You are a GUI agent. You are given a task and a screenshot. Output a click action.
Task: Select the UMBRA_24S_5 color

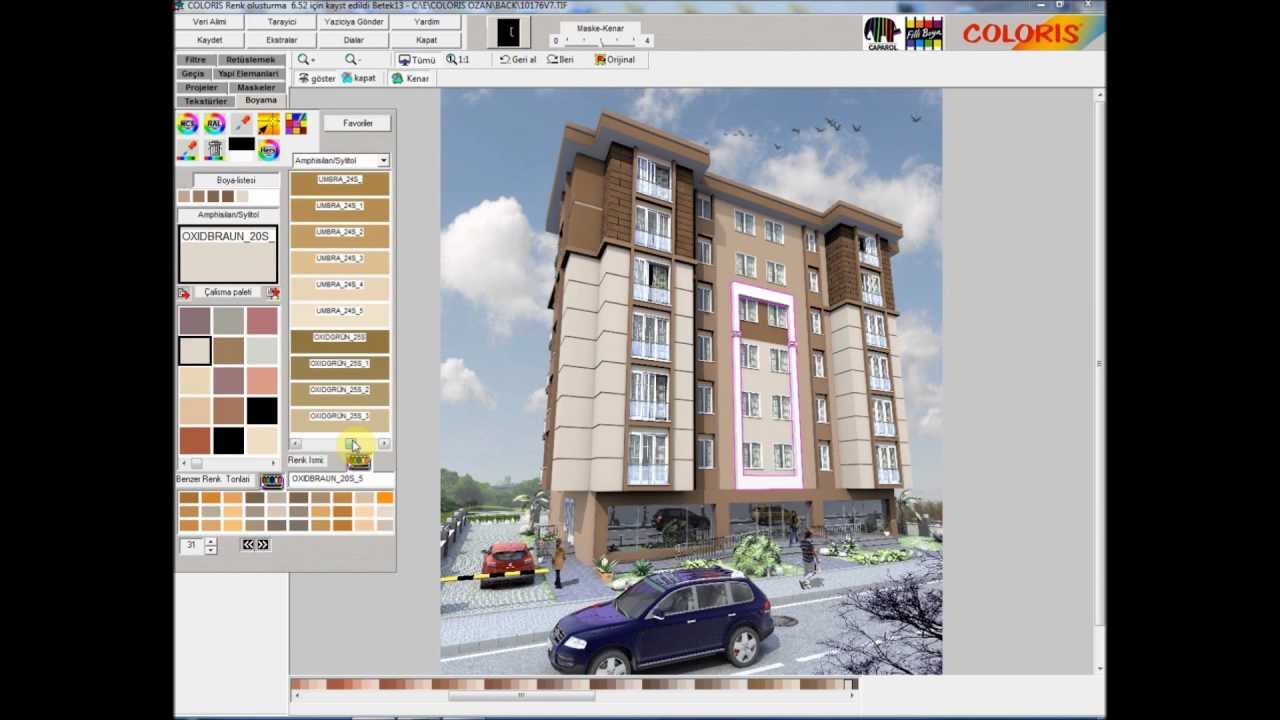340,314
